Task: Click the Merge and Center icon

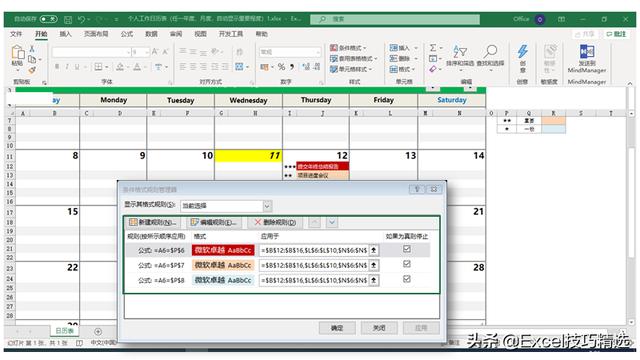Action: 239,67
